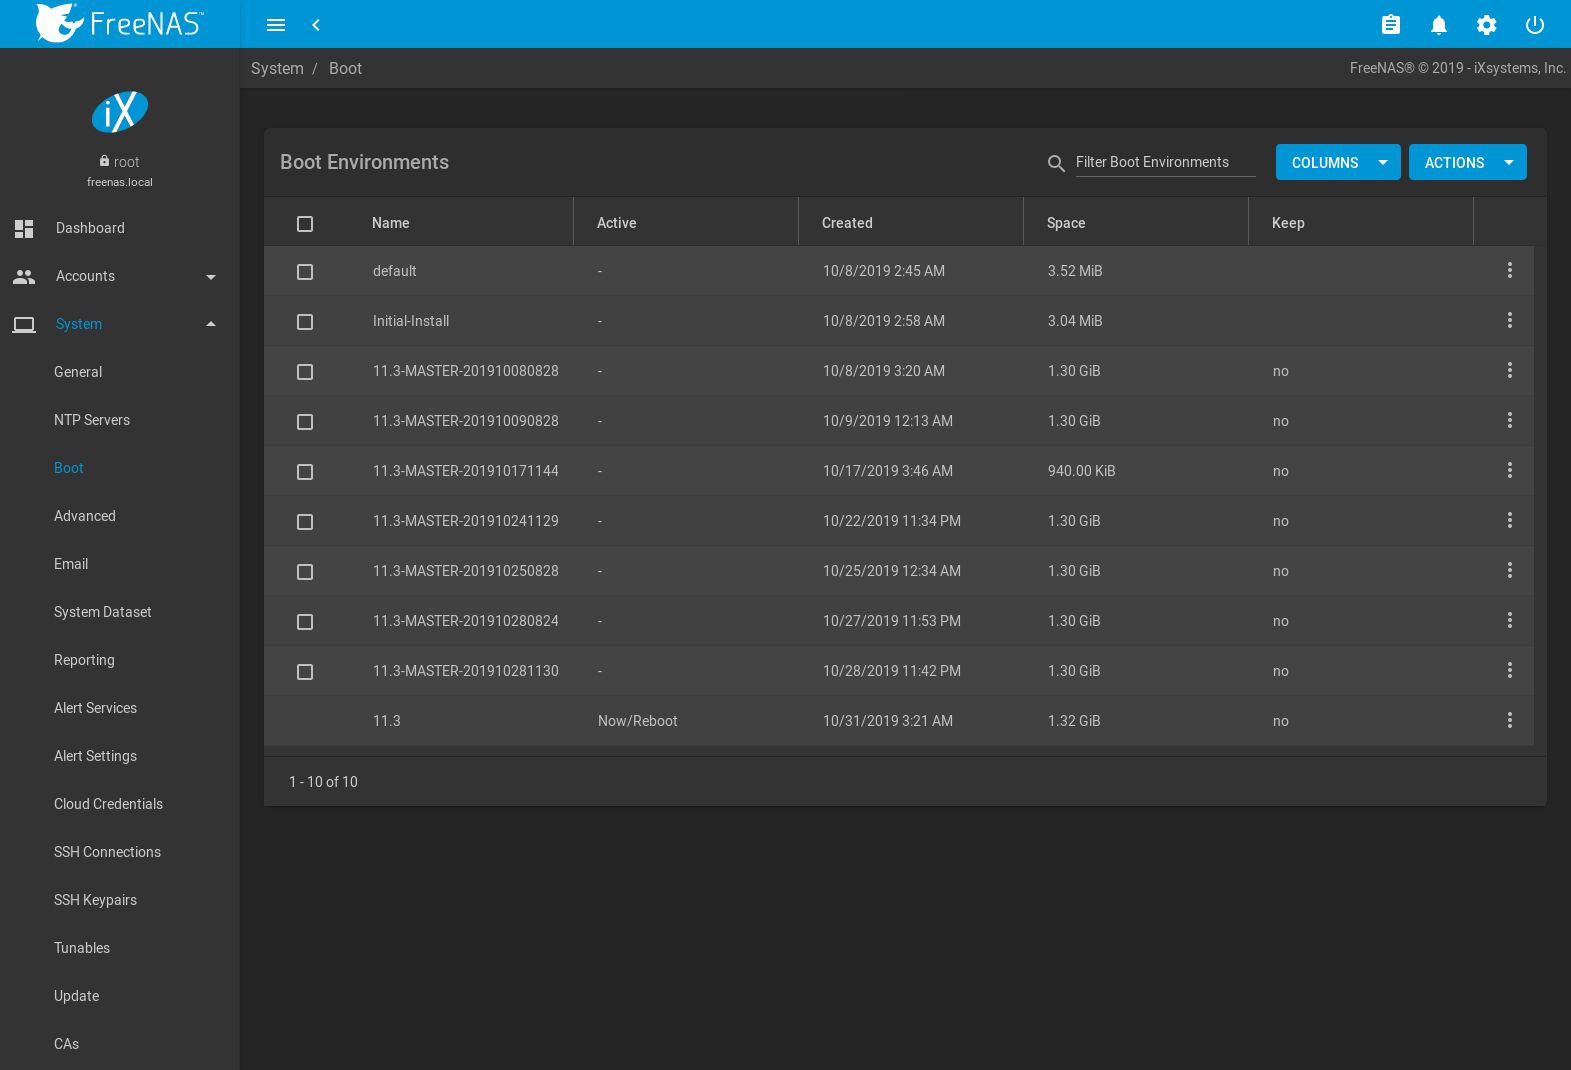Open the settings gear icon

[1486, 25]
